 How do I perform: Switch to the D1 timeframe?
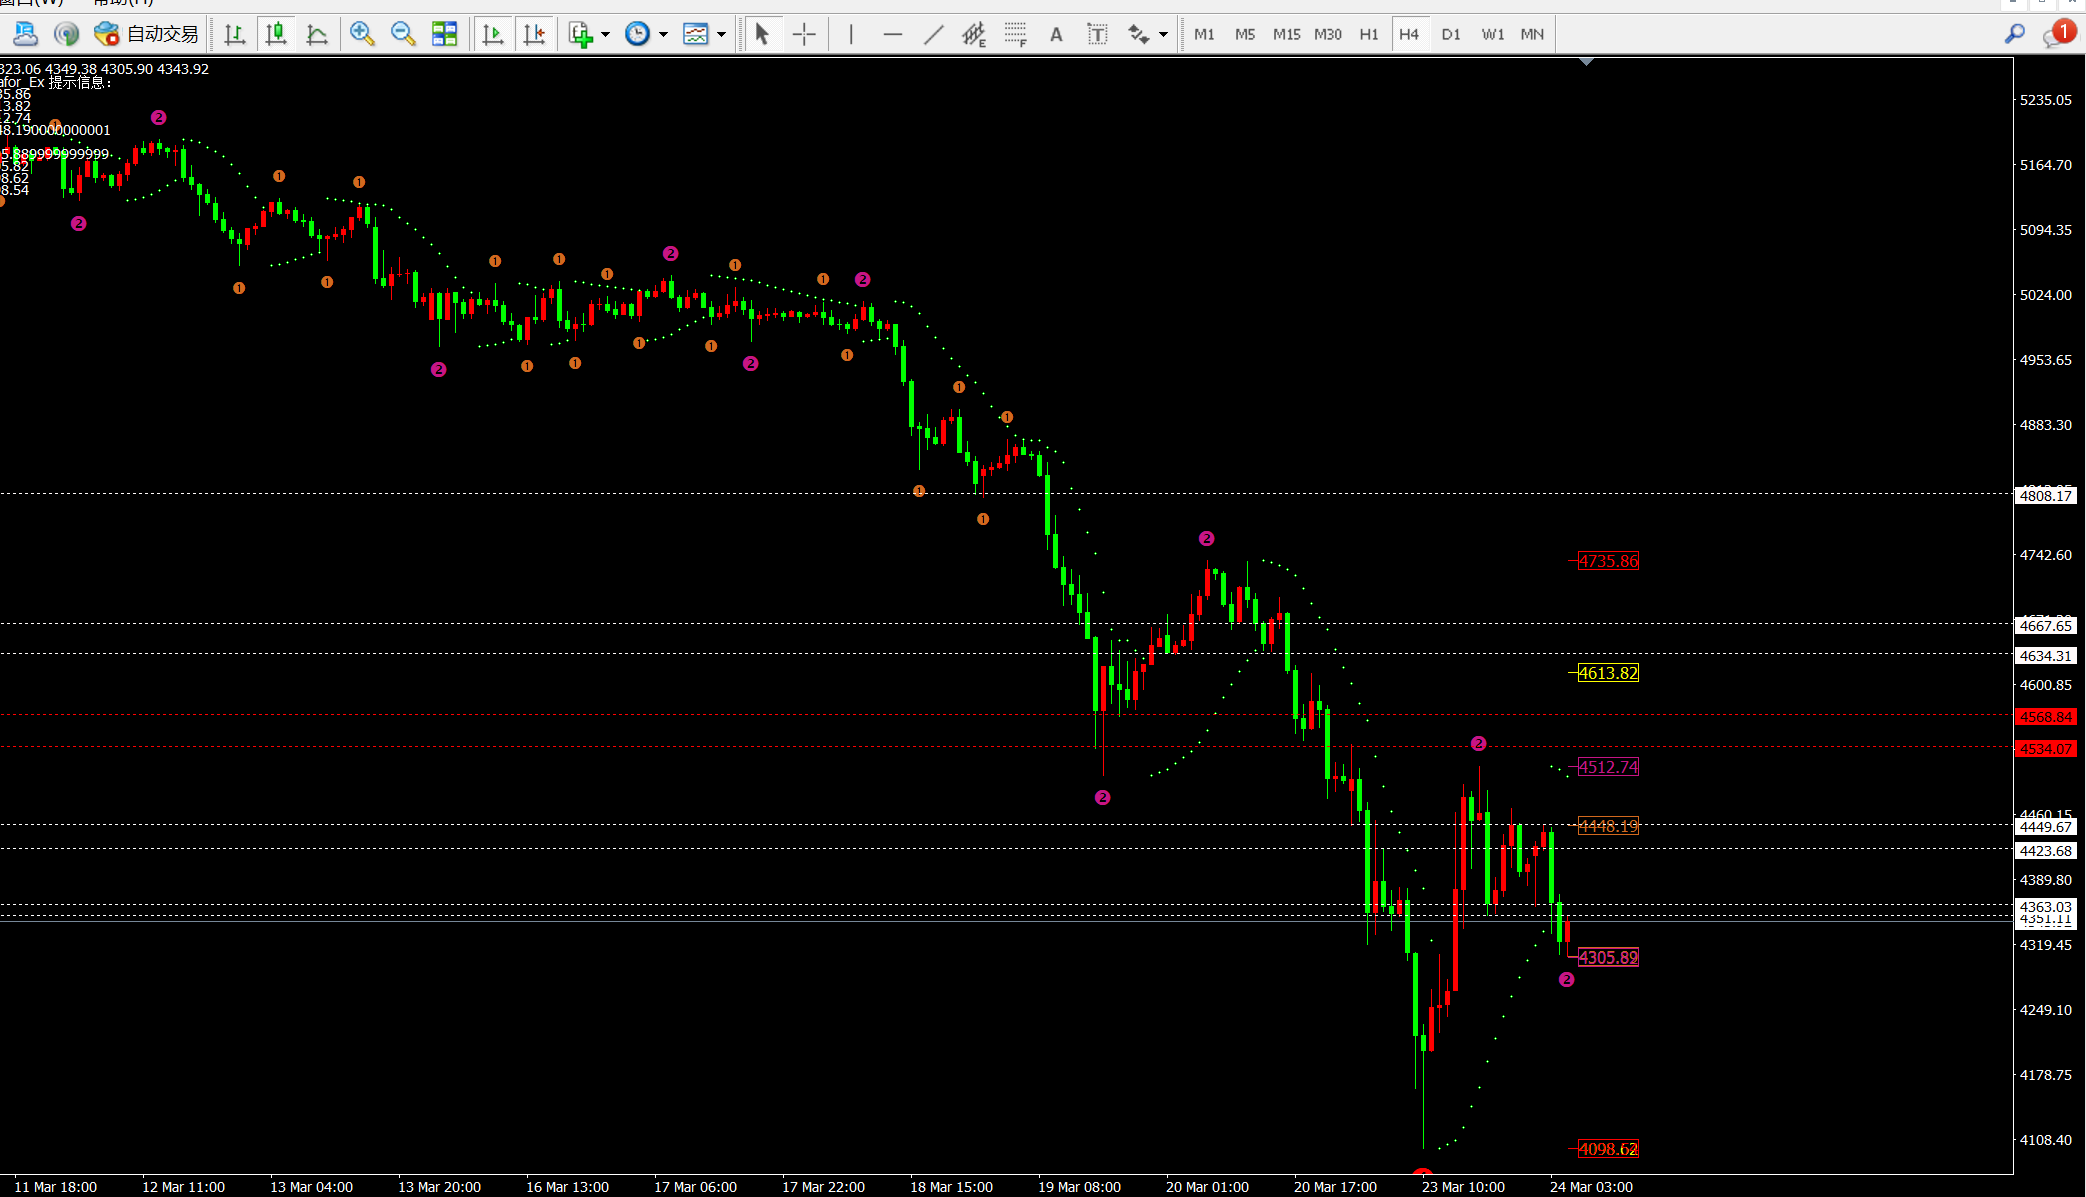1451,34
